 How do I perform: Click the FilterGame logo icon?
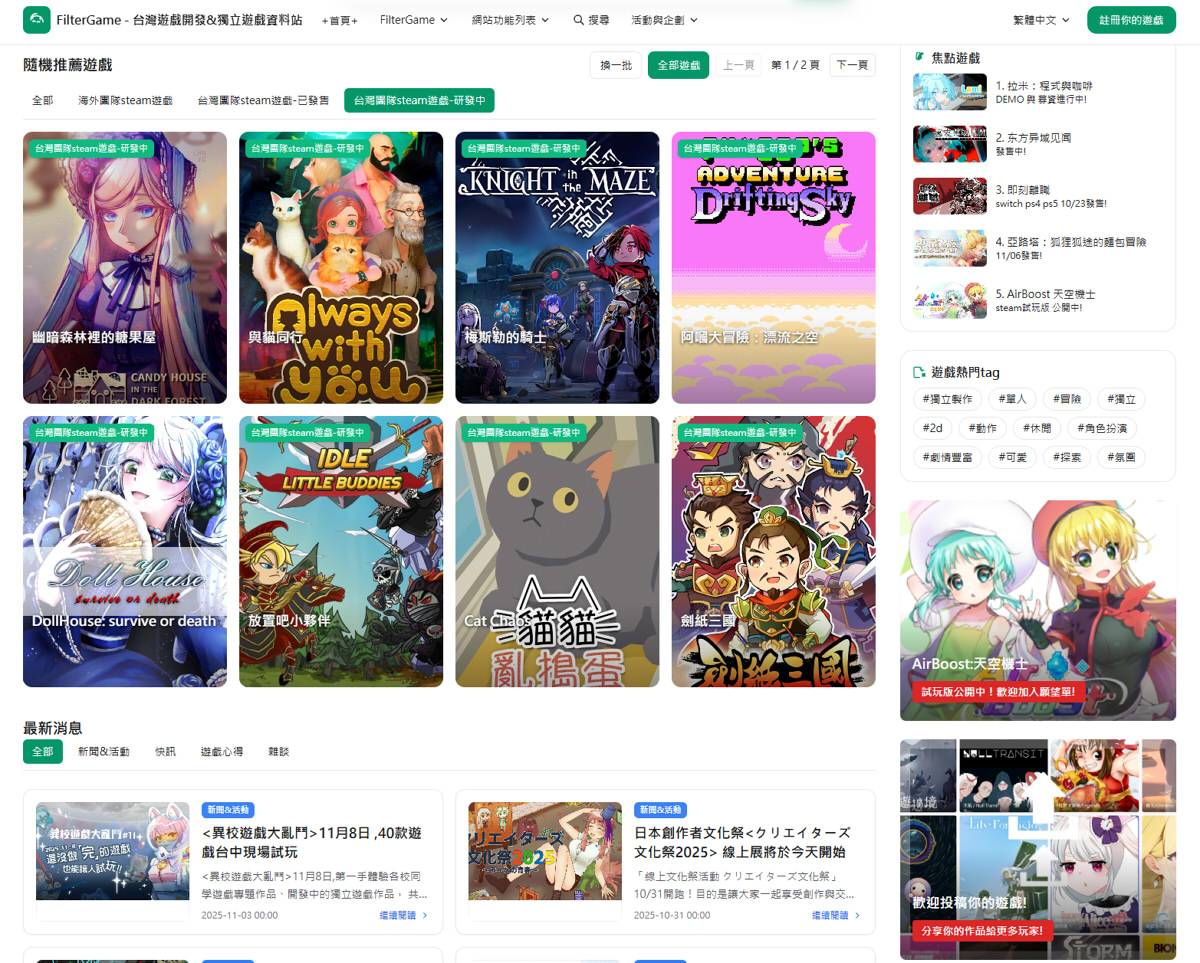37,20
